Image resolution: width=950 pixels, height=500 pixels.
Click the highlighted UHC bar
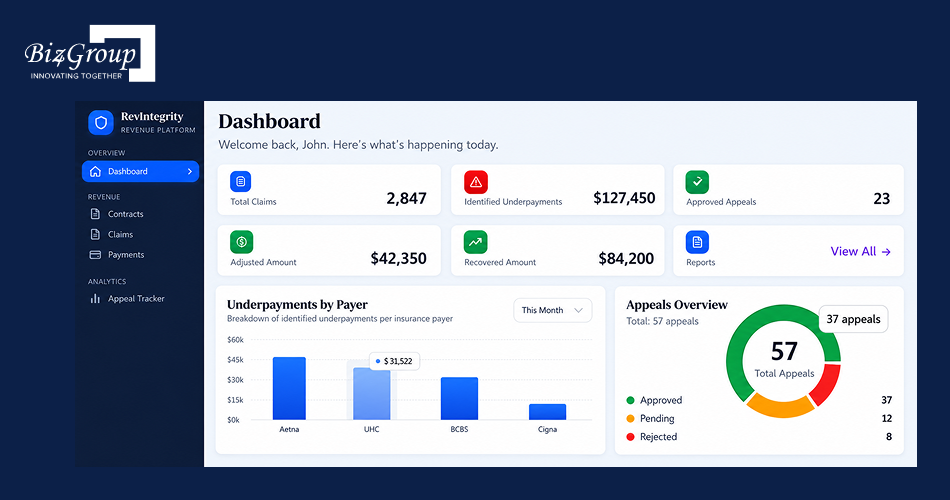pyautogui.click(x=371, y=394)
